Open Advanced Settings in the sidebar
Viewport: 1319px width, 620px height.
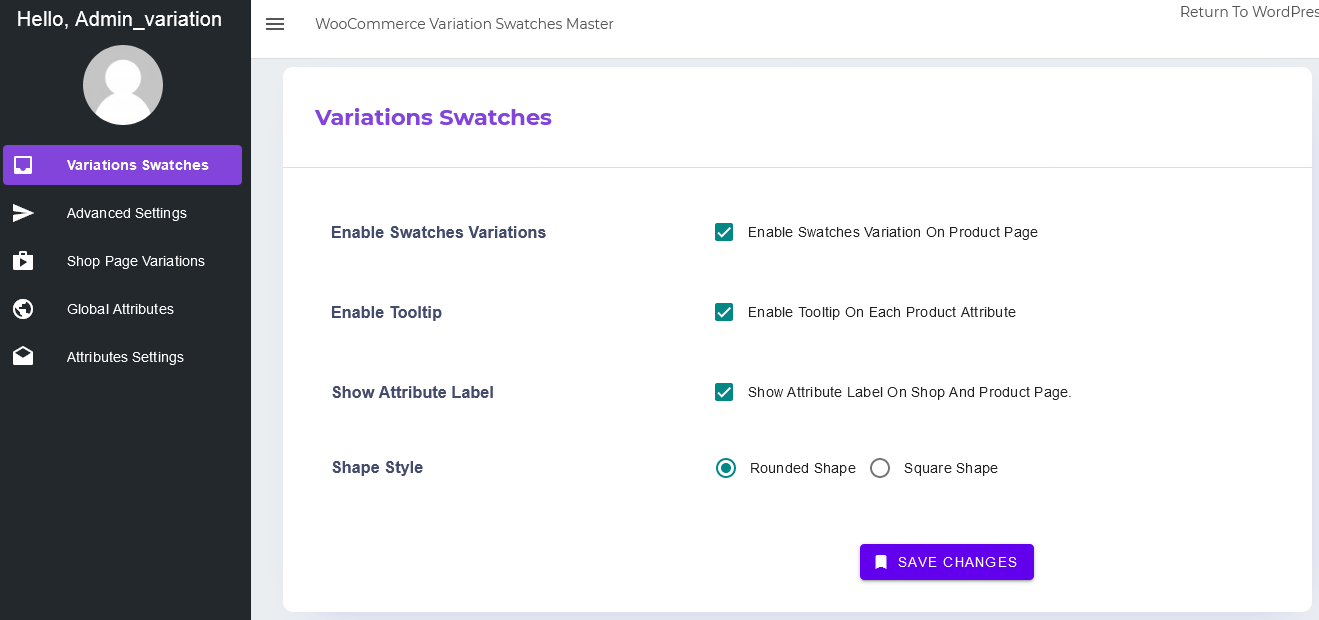point(126,213)
